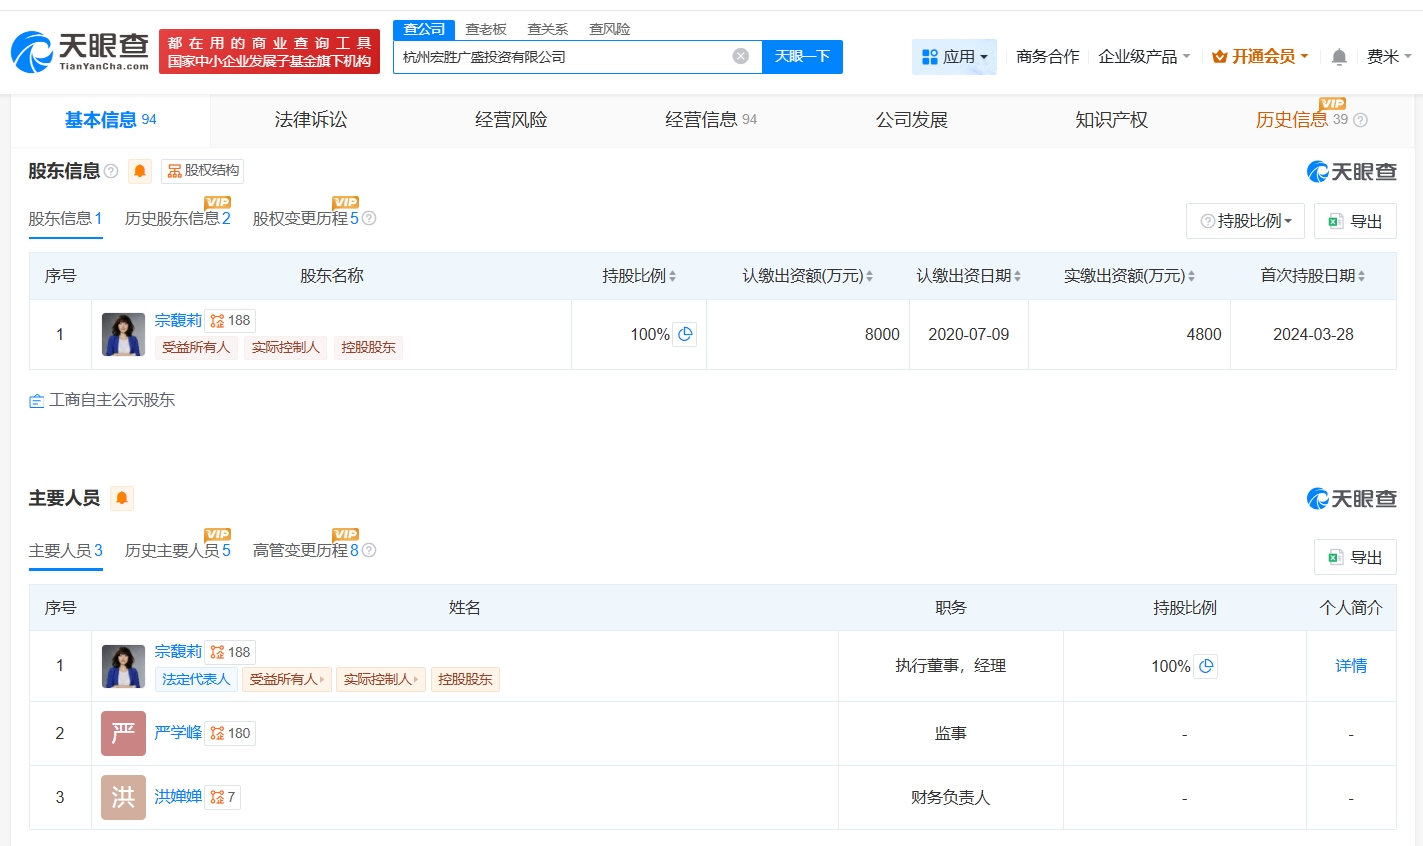1423x846 pixels.
Task: Open the help icon beside 股东信息 title
Action: (x=111, y=171)
